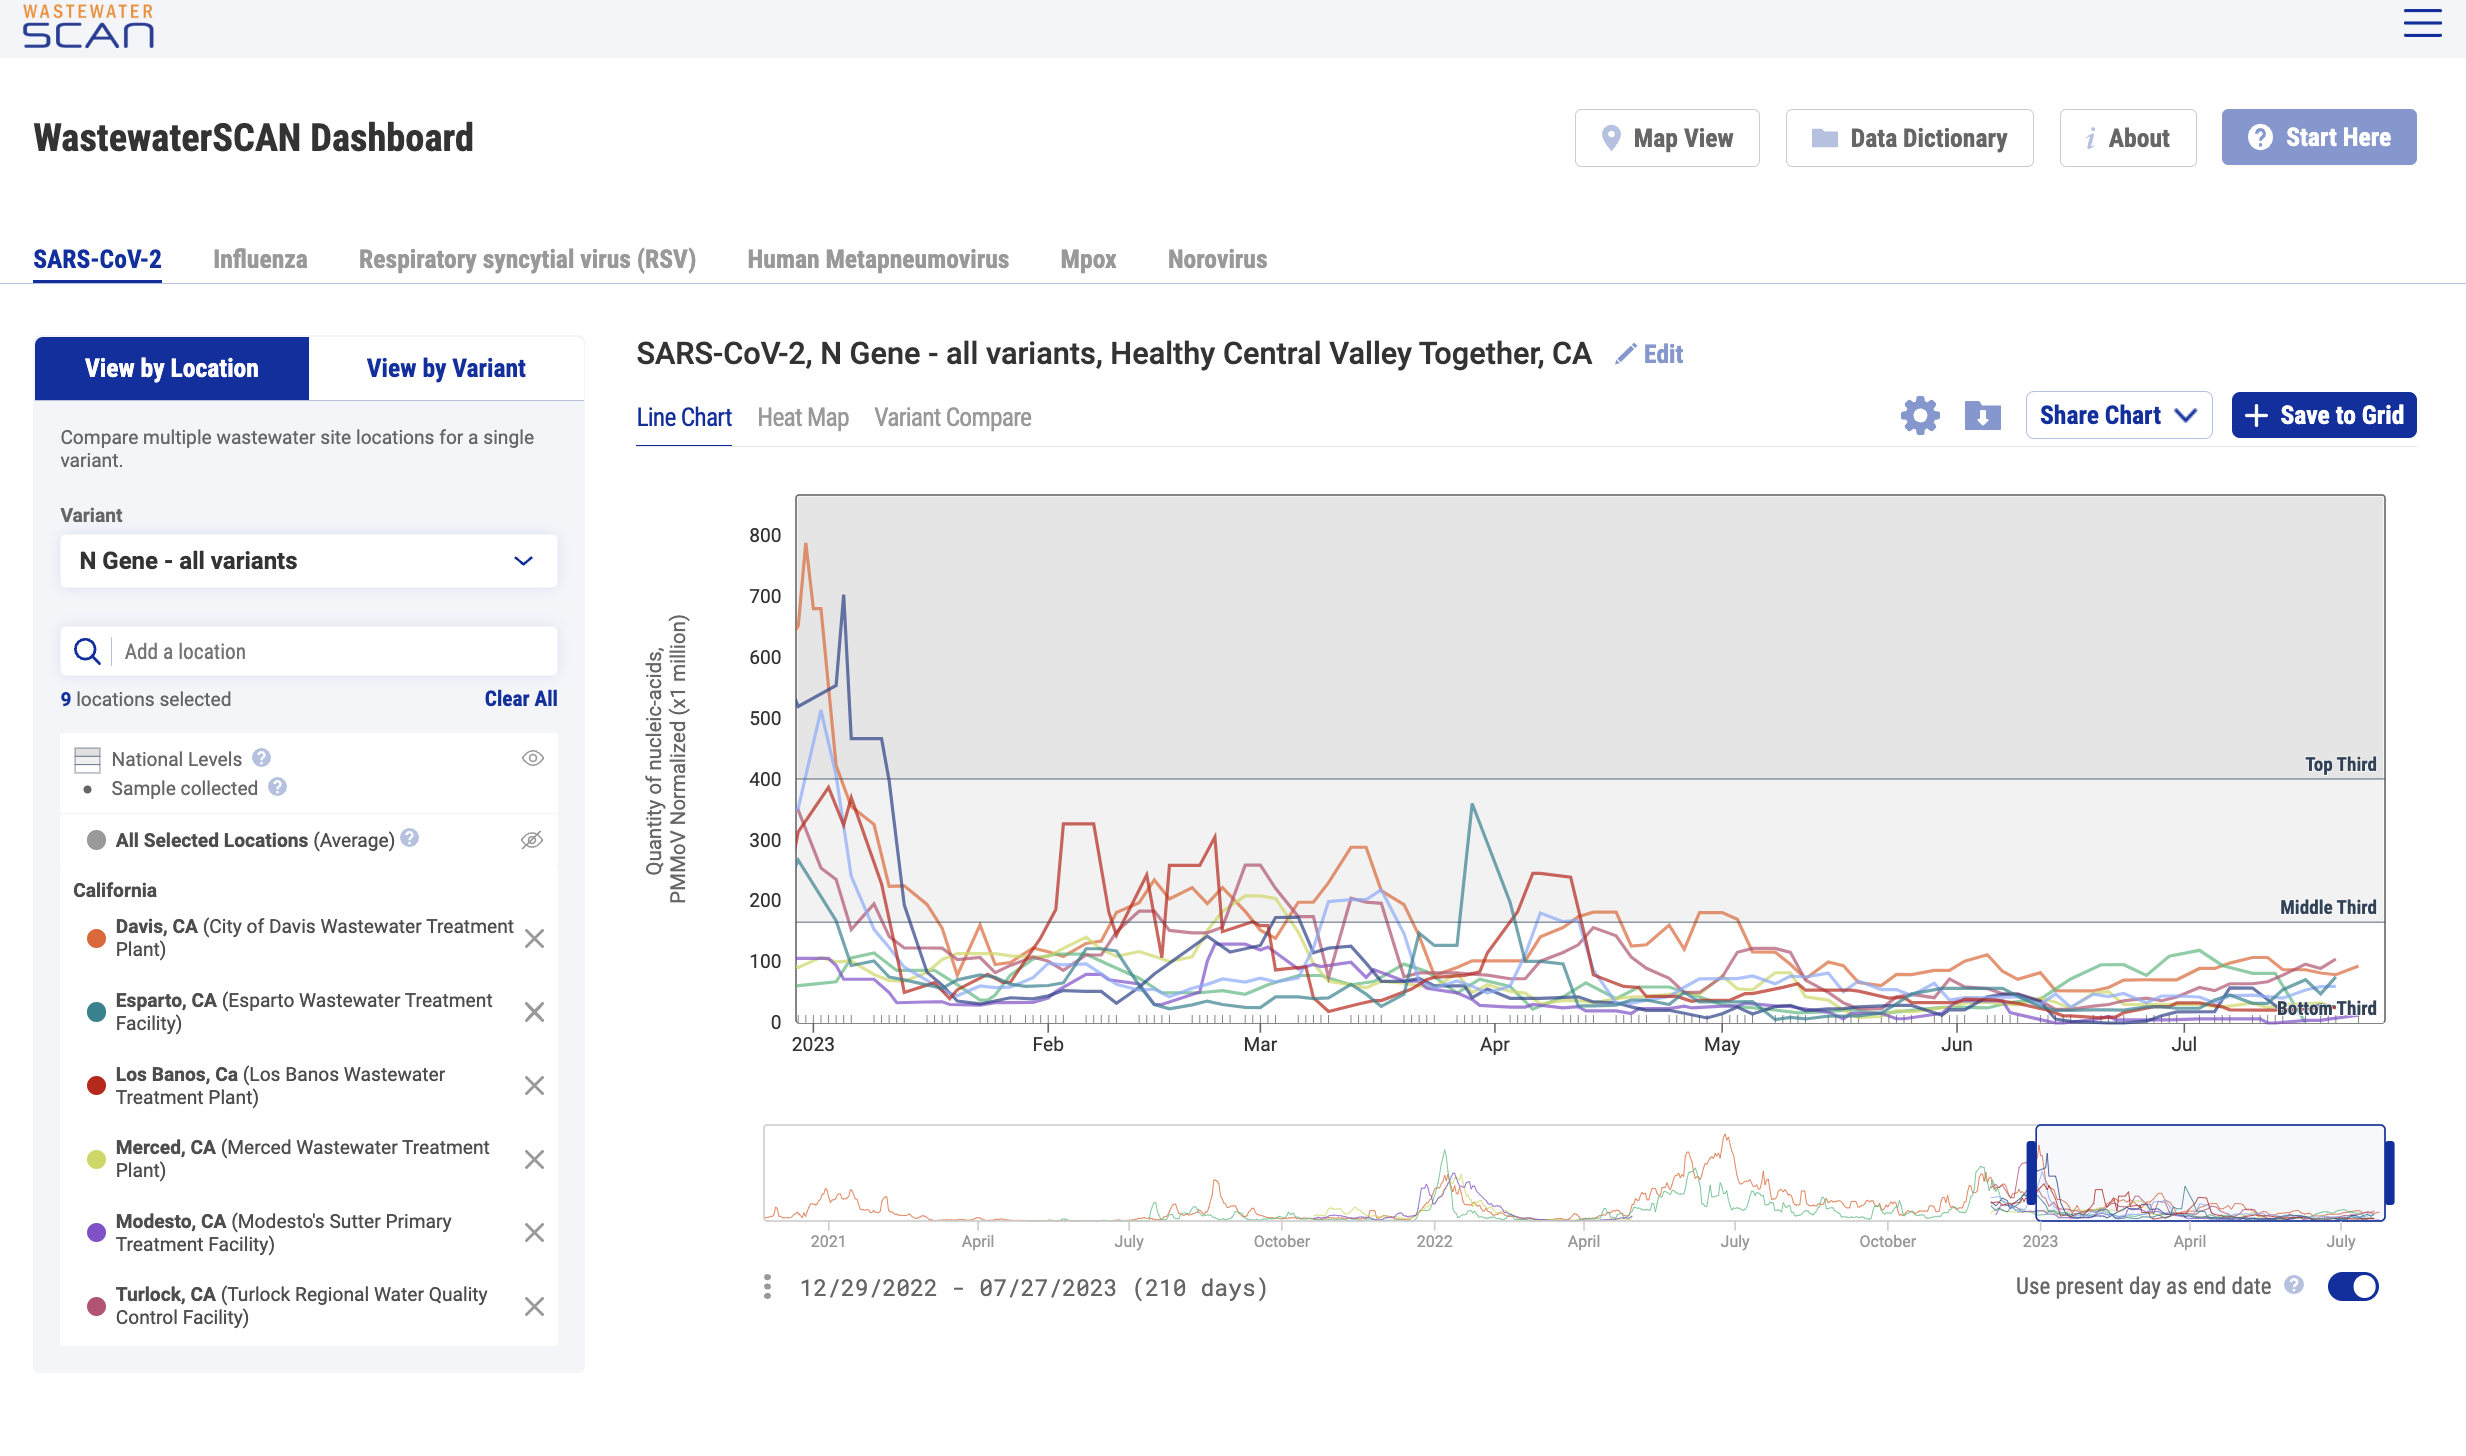The width and height of the screenshot is (2466, 1456).
Task: Click Clear All locations link
Action: click(520, 699)
